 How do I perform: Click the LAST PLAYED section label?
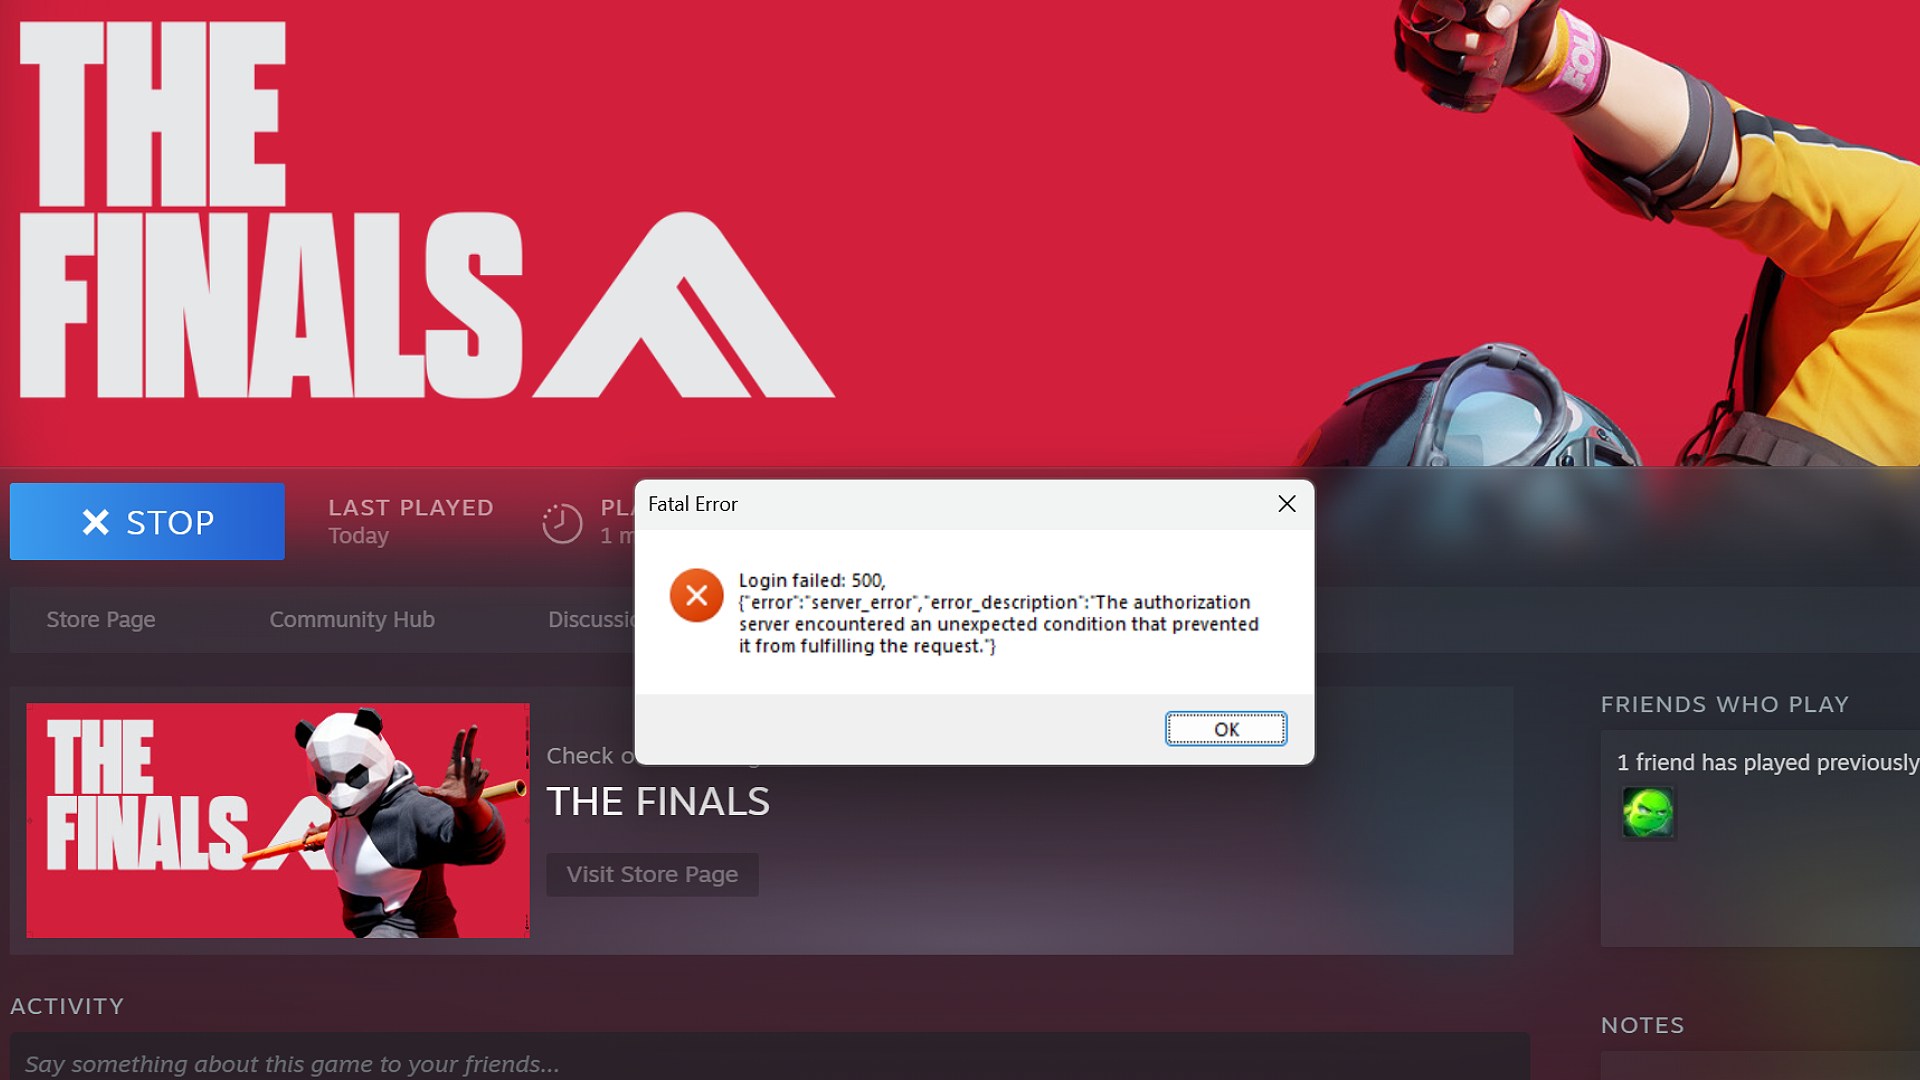click(409, 506)
